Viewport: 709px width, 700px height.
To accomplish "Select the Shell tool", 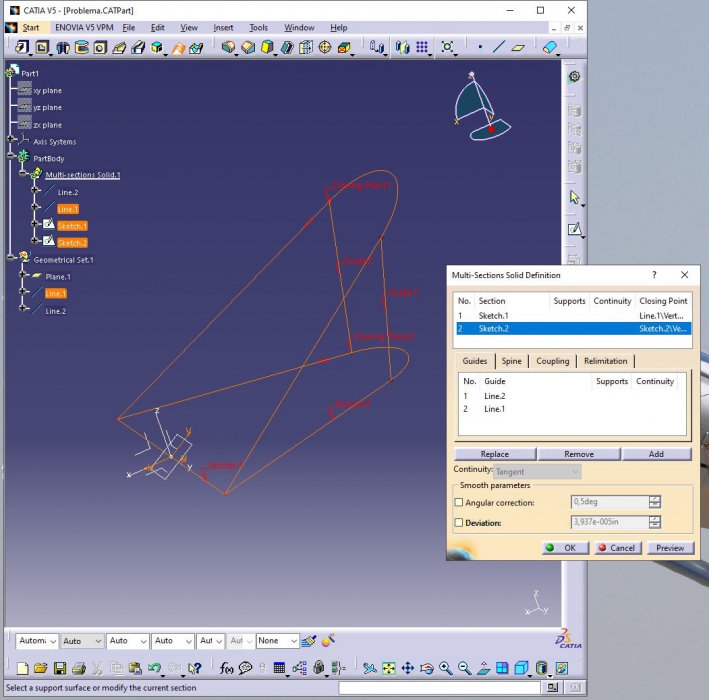I will click(287, 47).
